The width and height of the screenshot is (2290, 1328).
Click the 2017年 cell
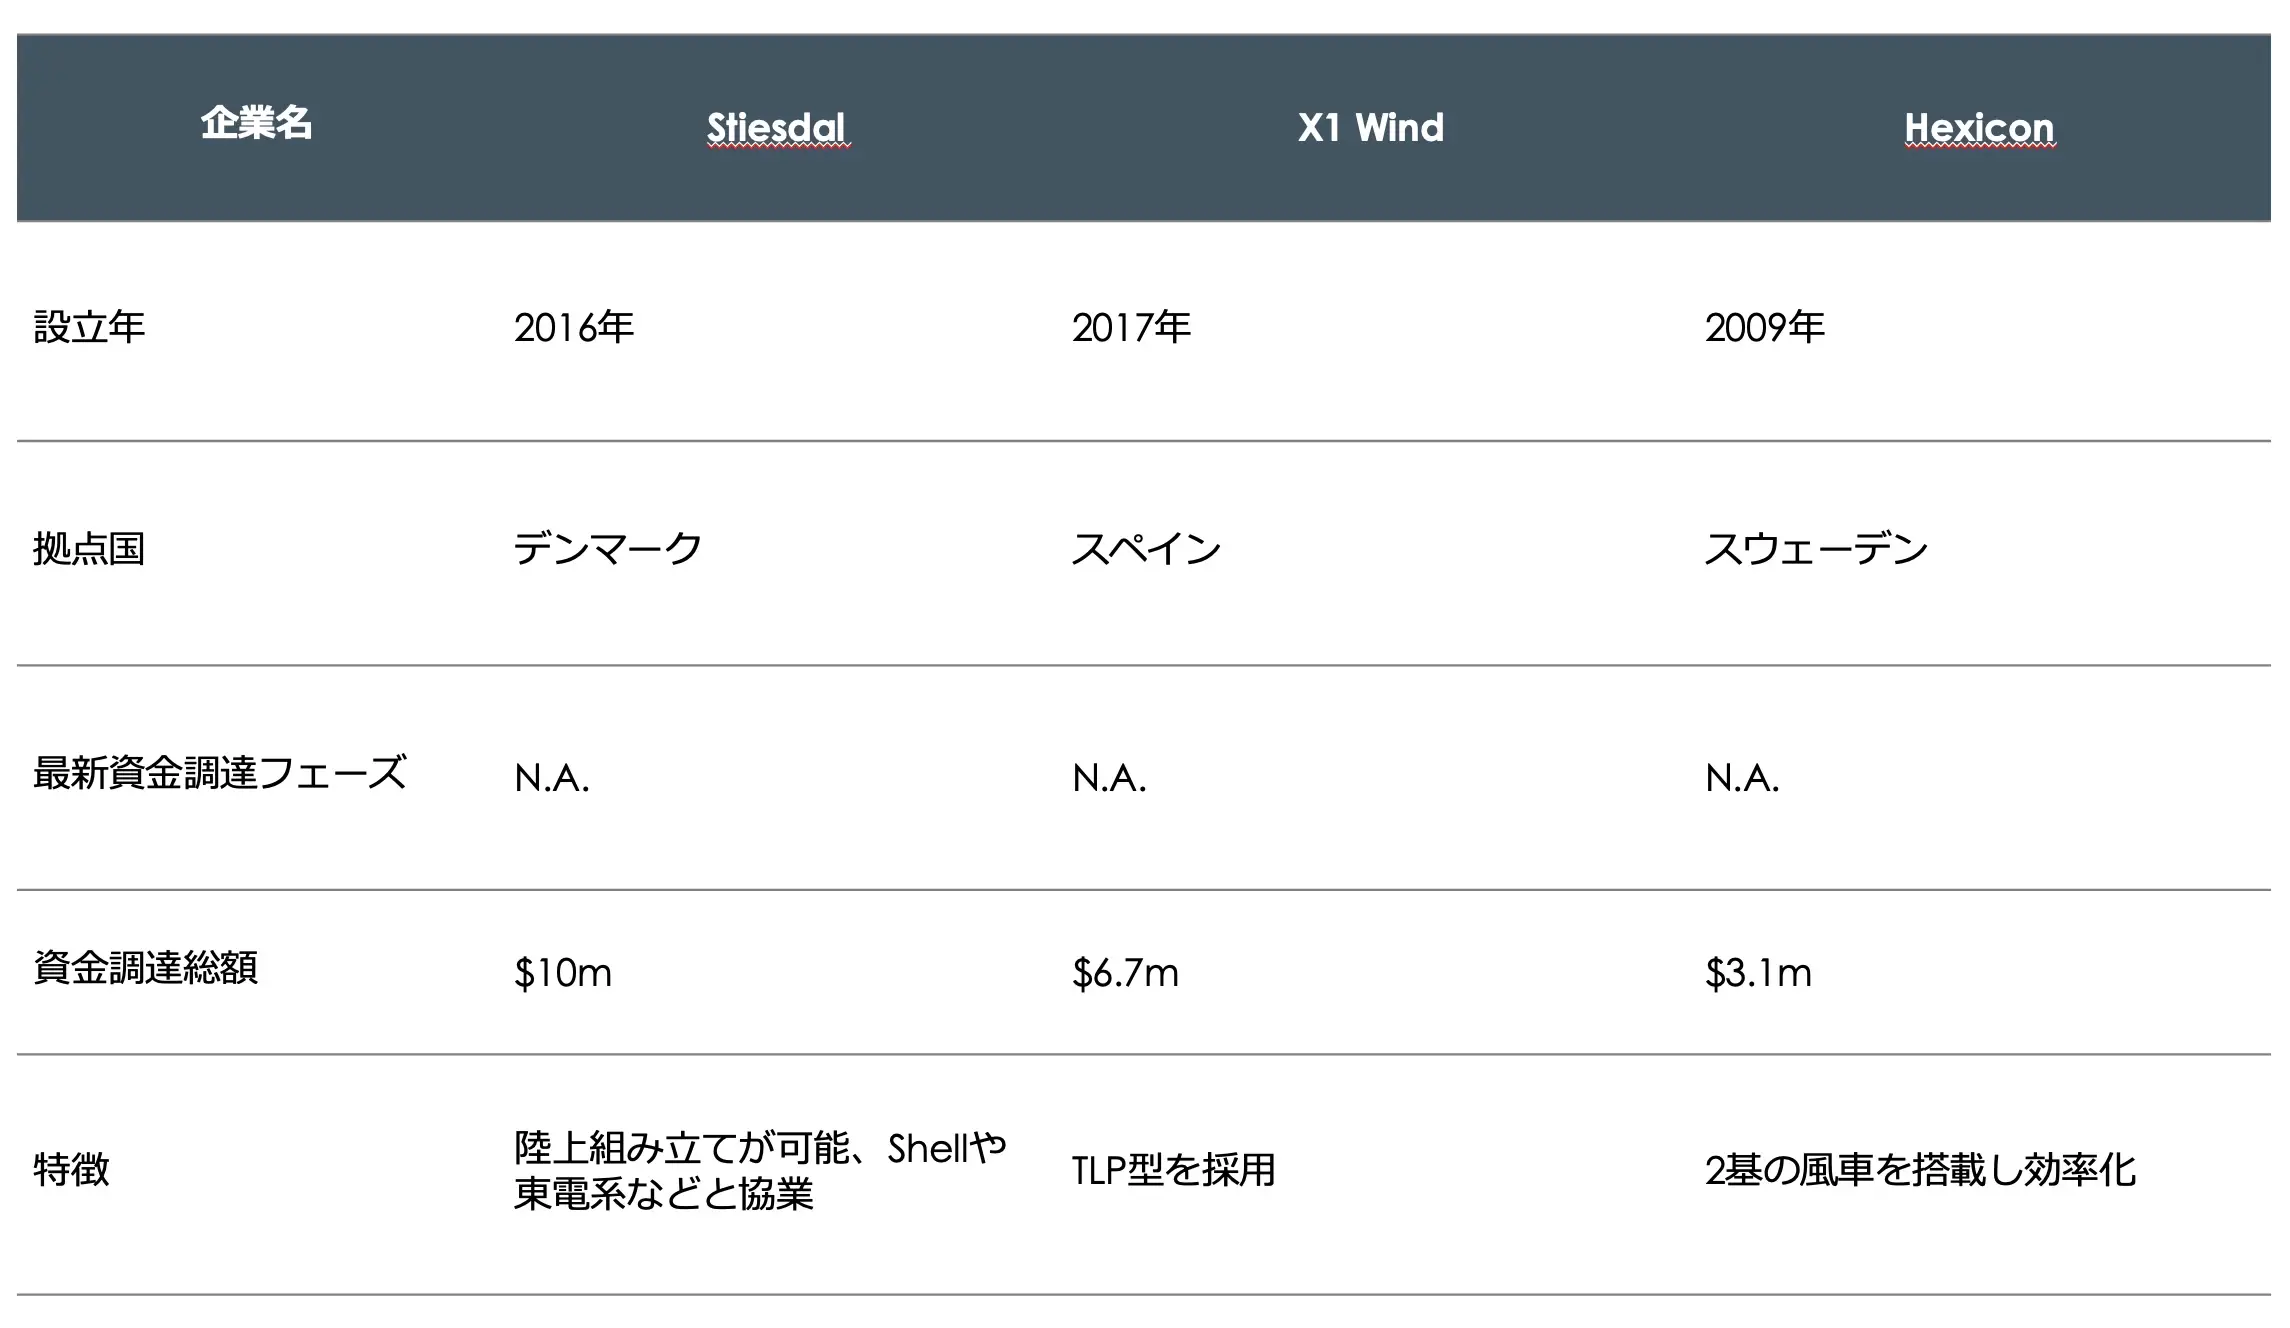1131,327
